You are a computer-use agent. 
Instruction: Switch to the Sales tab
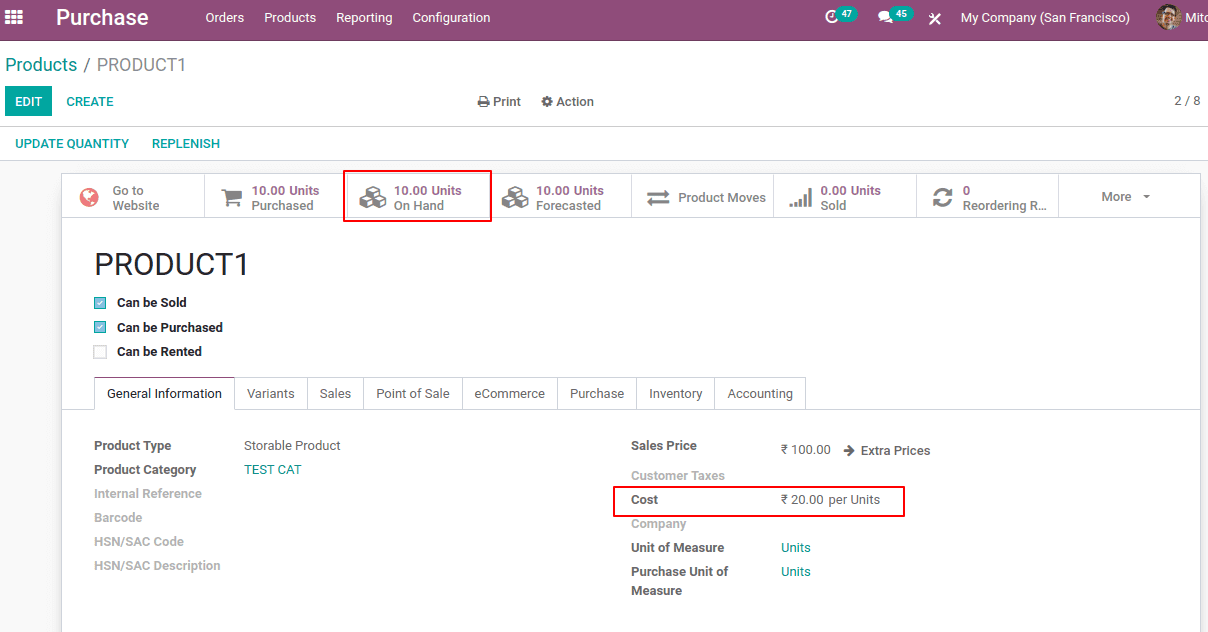coord(335,394)
